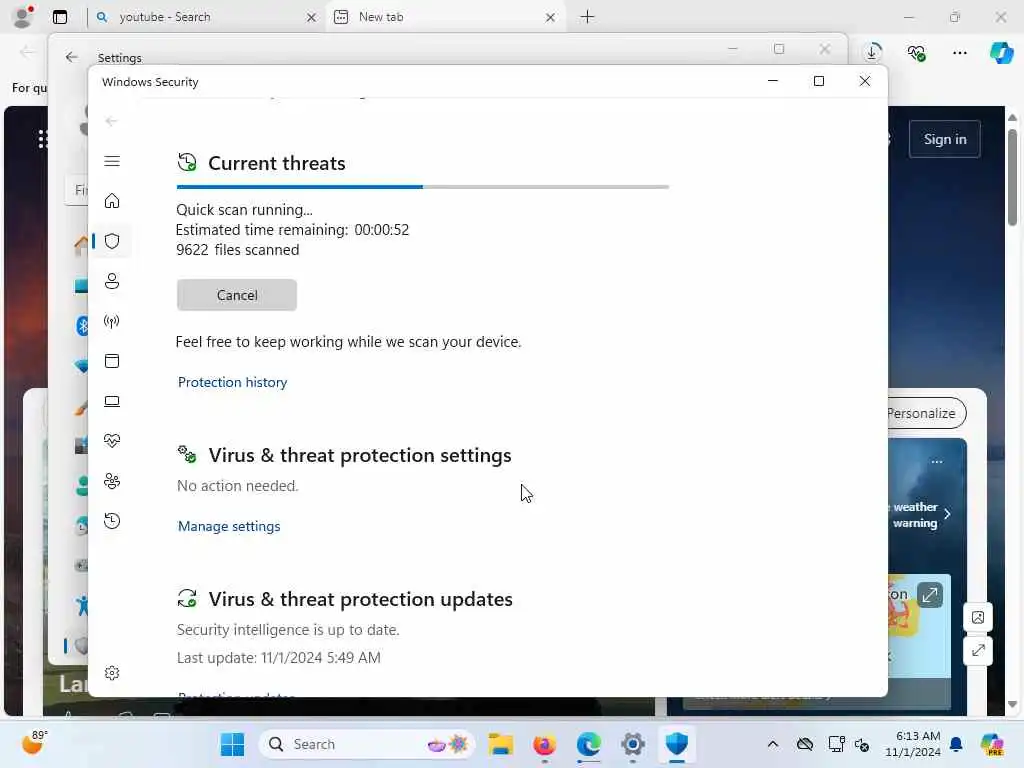Open weather card ellipsis options
Viewport: 1024px width, 768px height.
937,462
